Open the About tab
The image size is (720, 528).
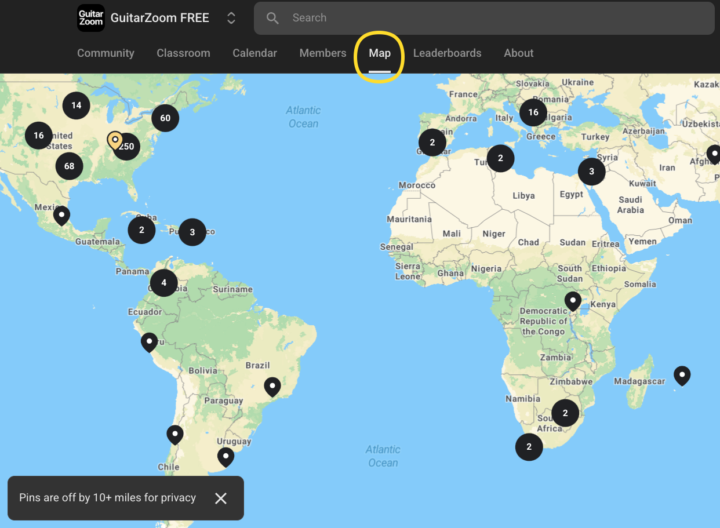(518, 53)
